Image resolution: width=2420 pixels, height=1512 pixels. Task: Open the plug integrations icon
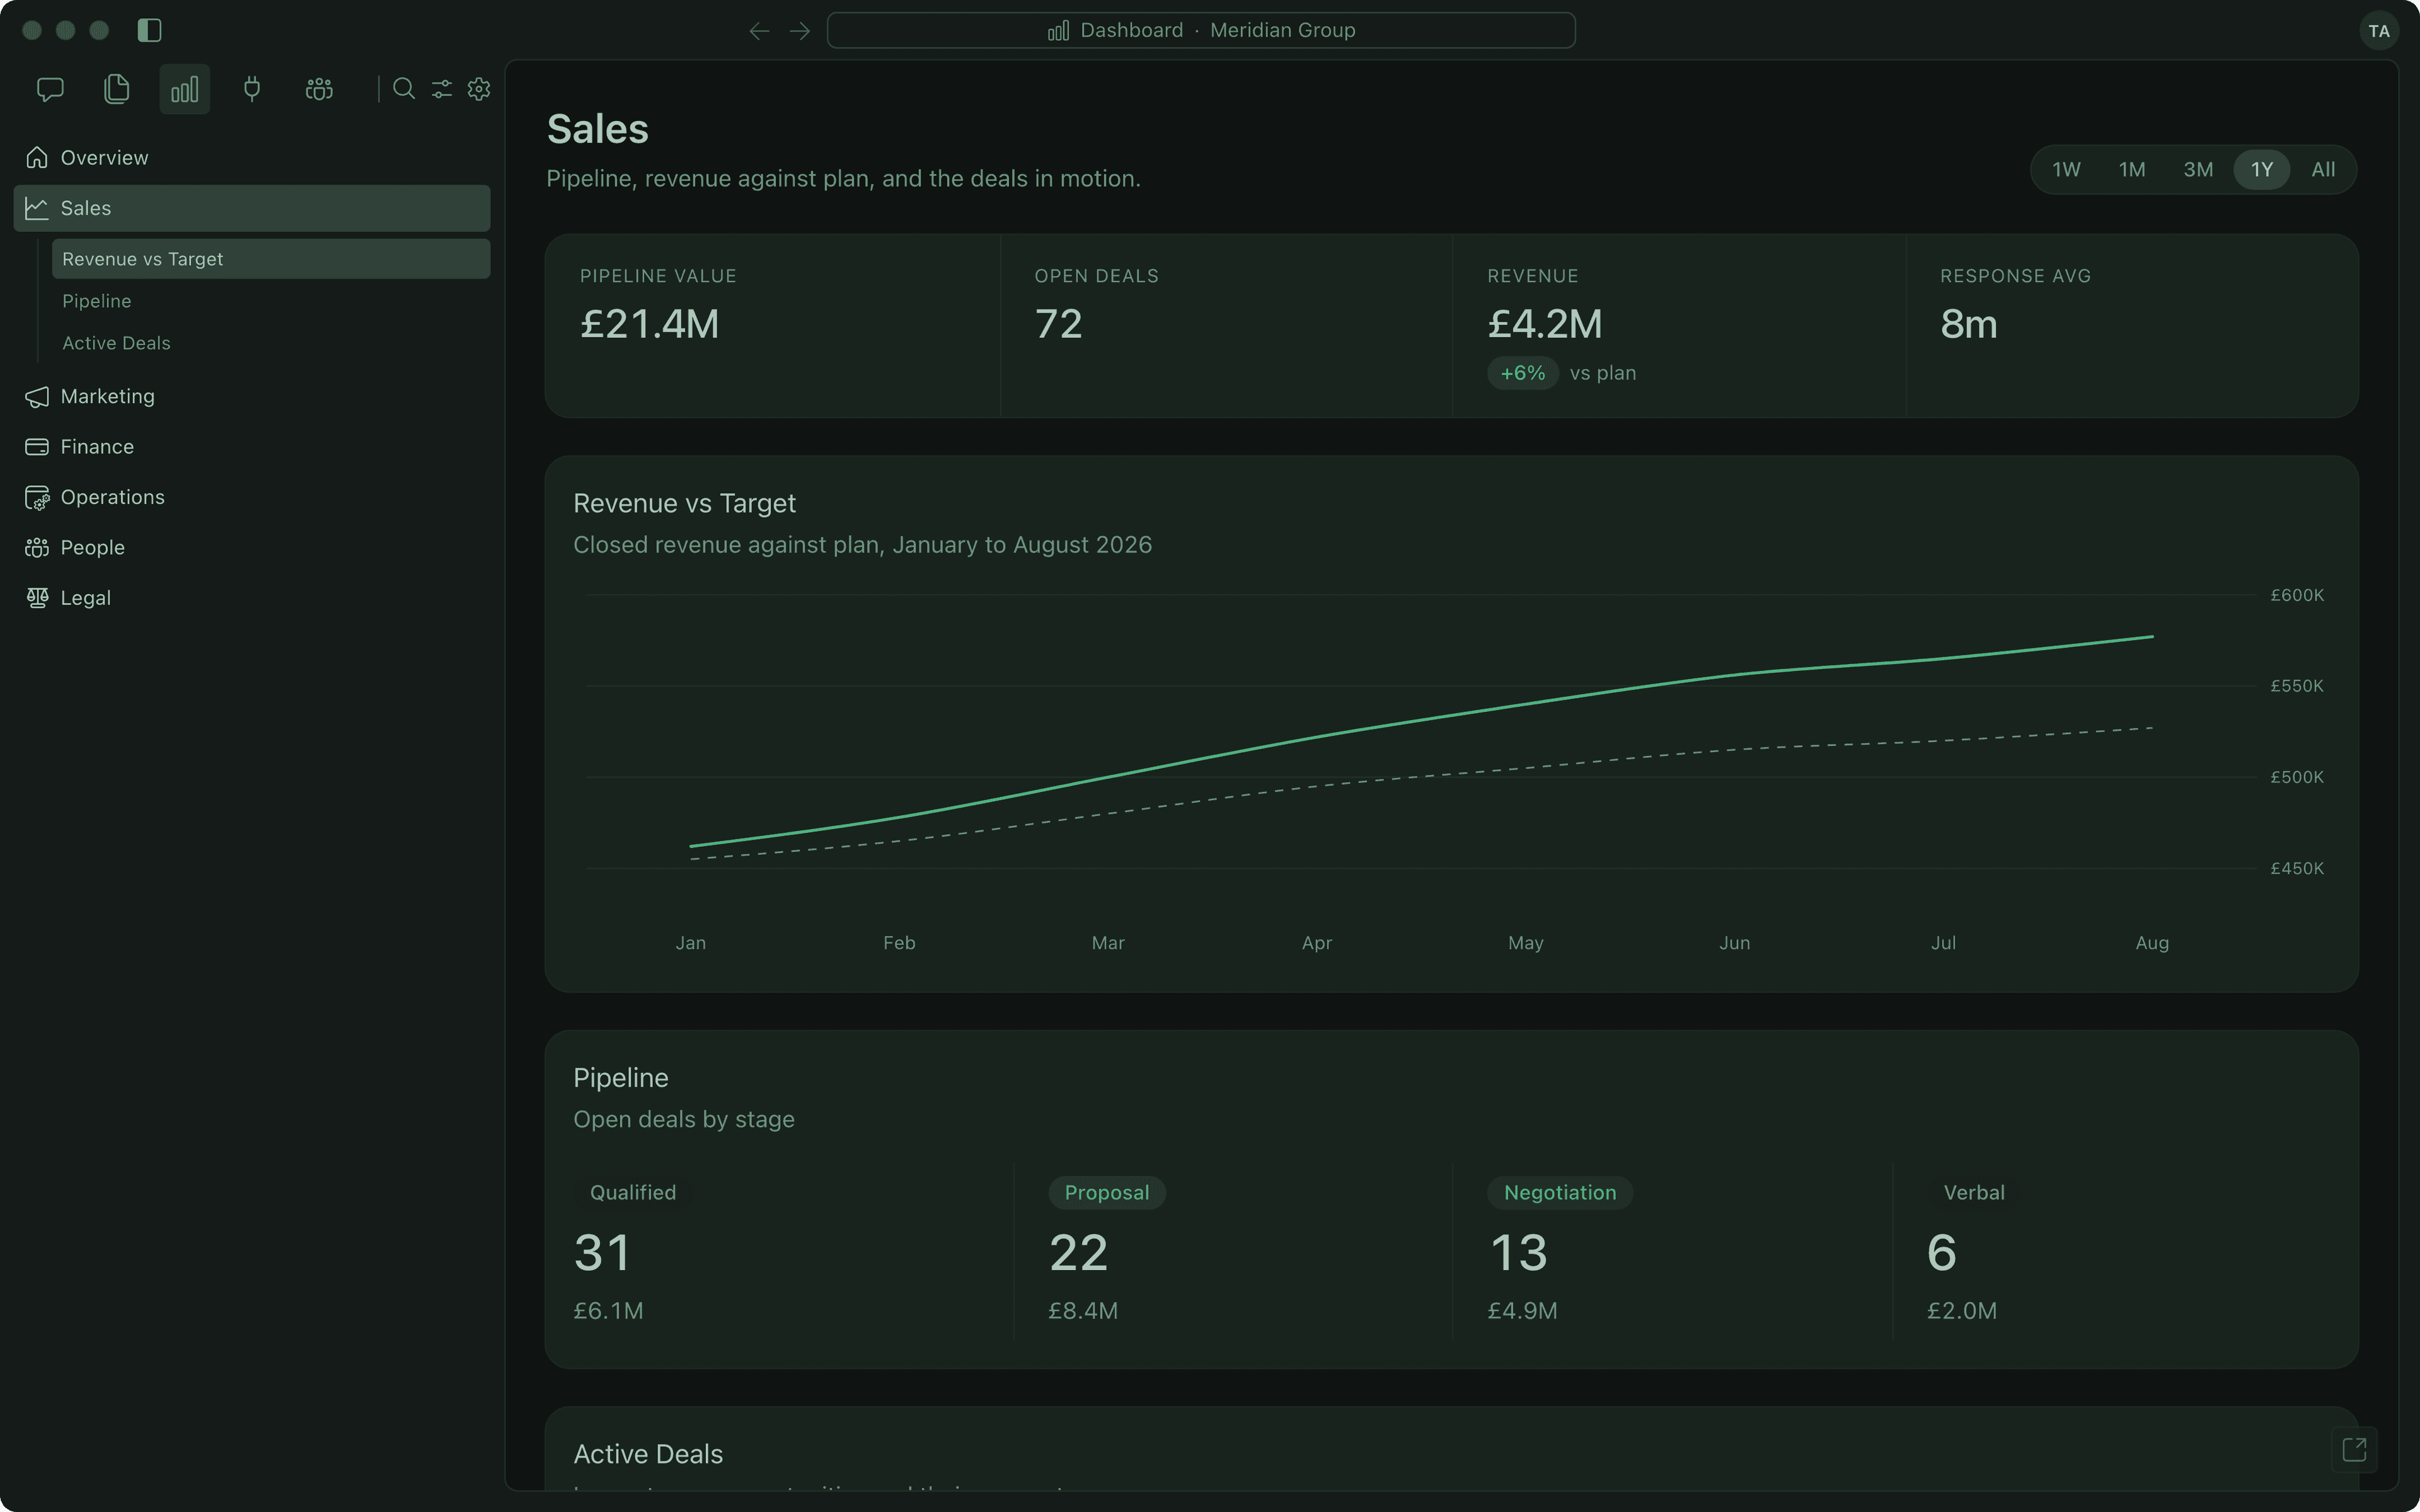[252, 89]
